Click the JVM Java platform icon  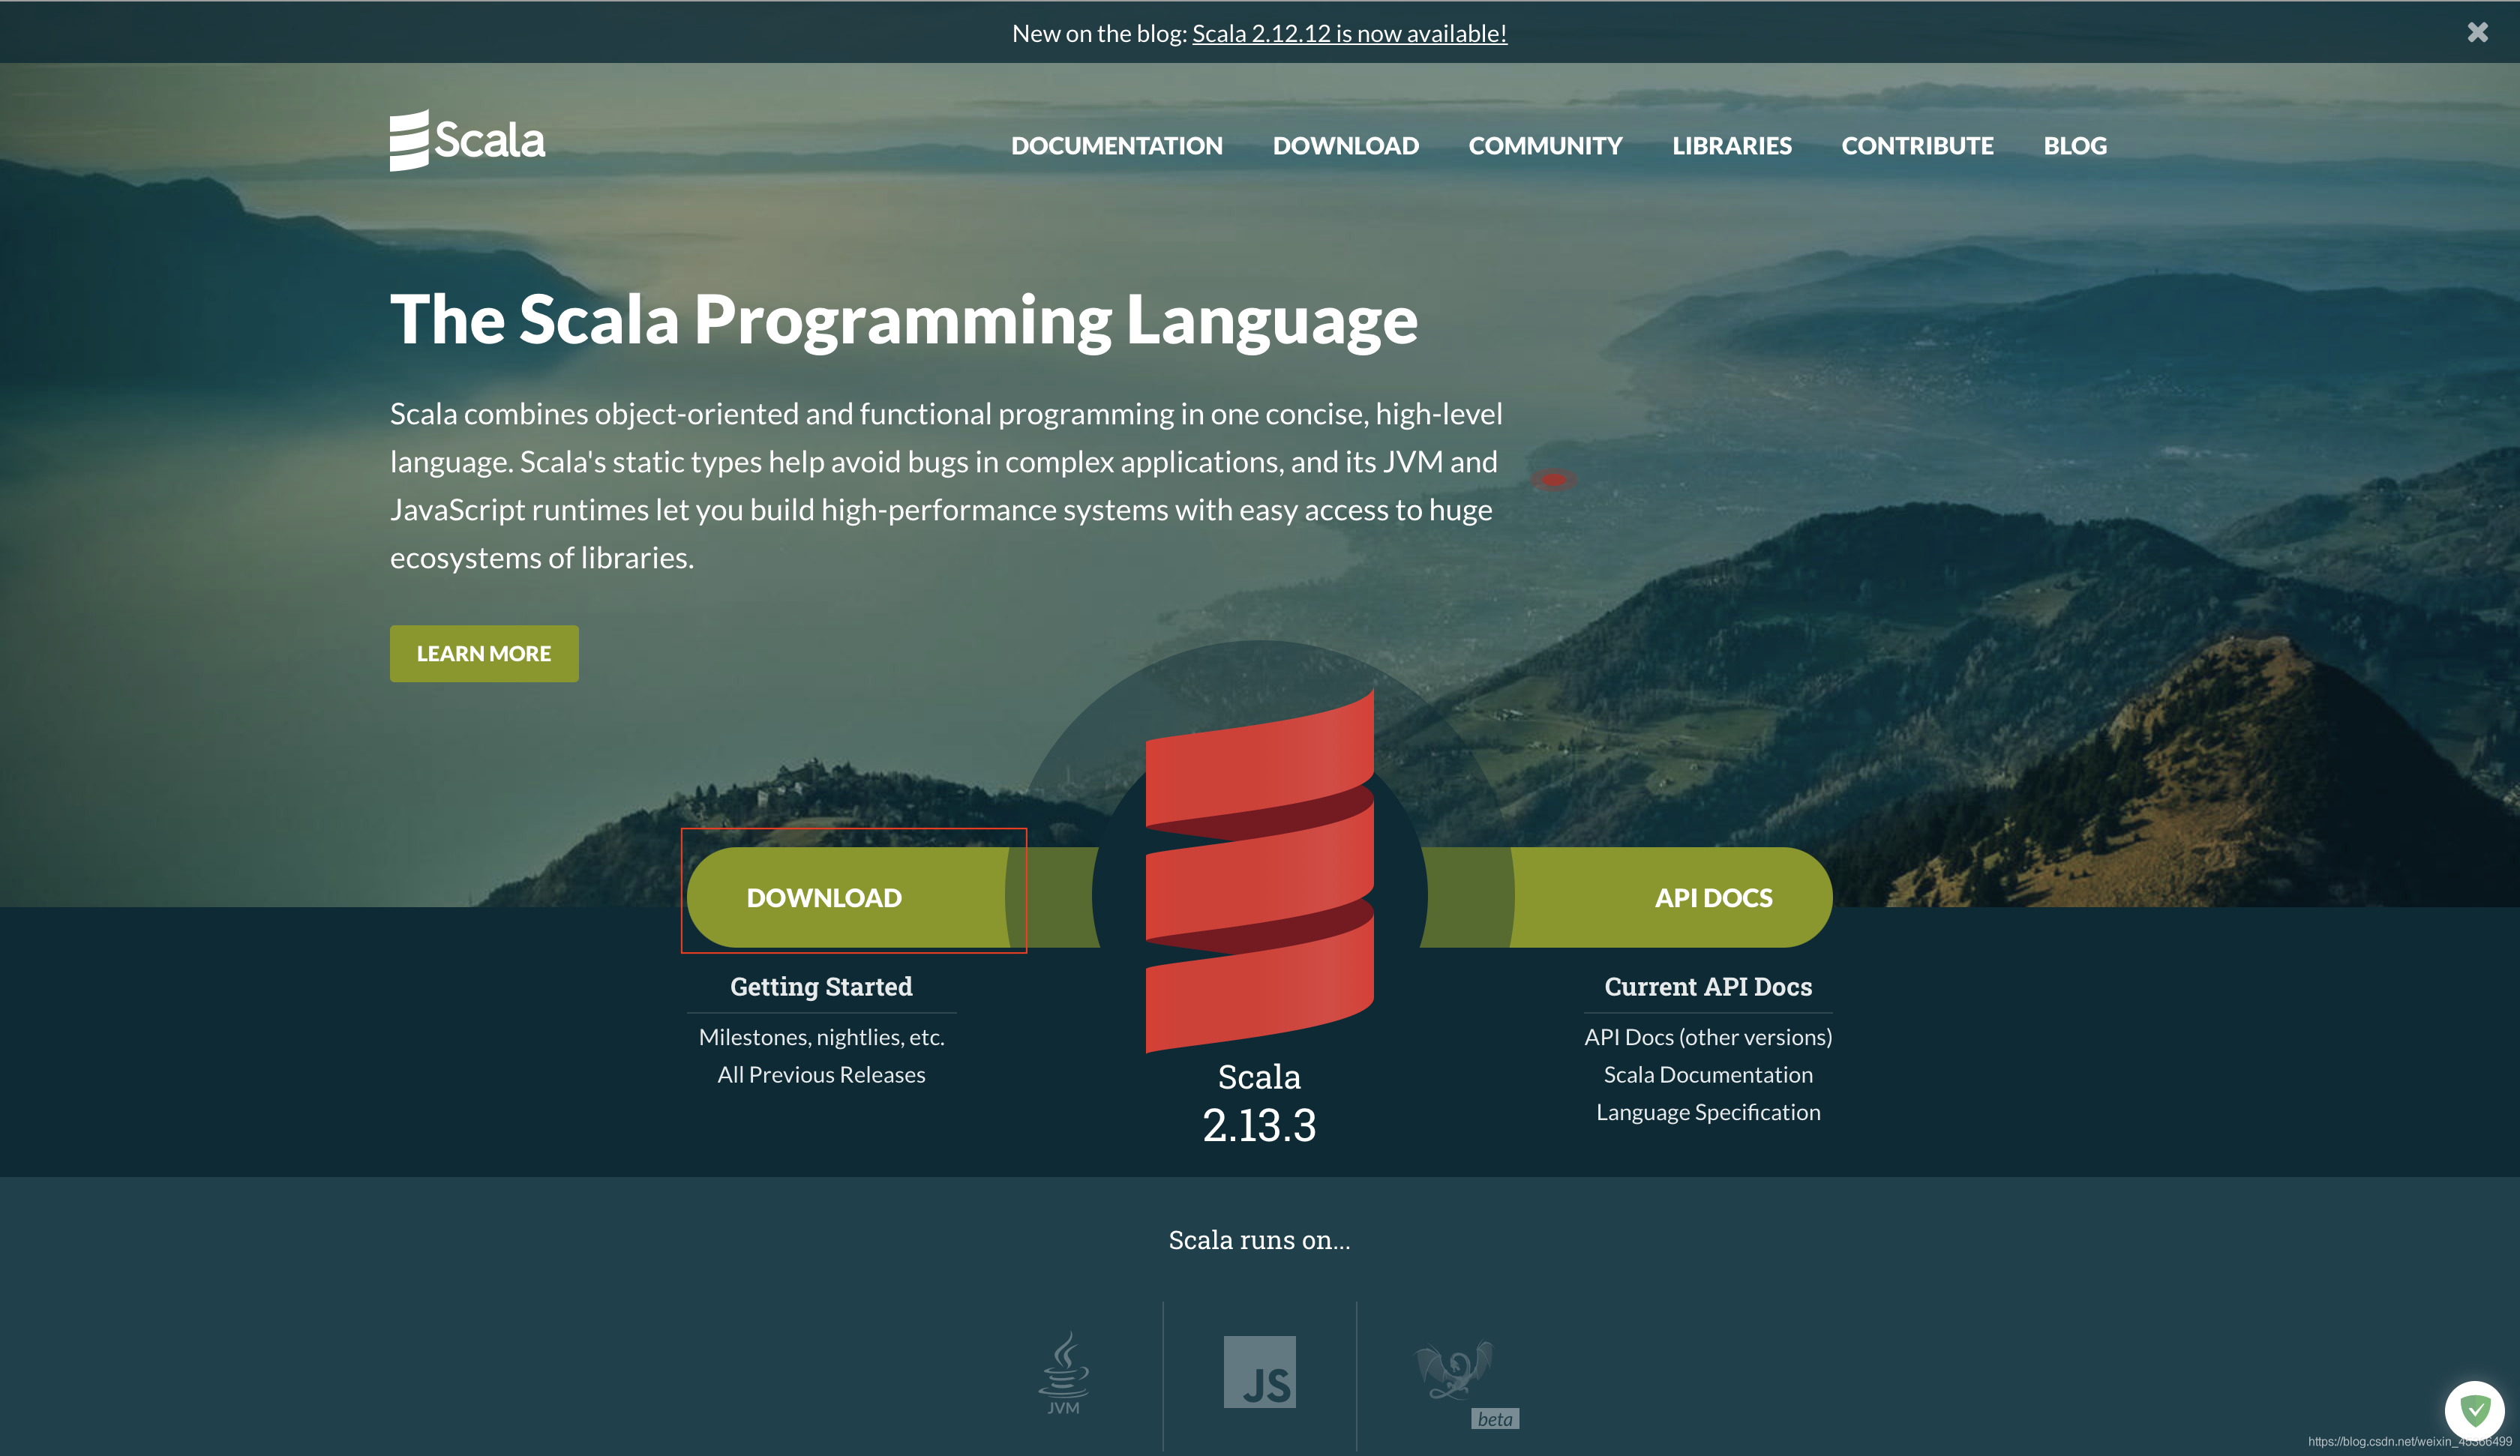[1063, 1372]
